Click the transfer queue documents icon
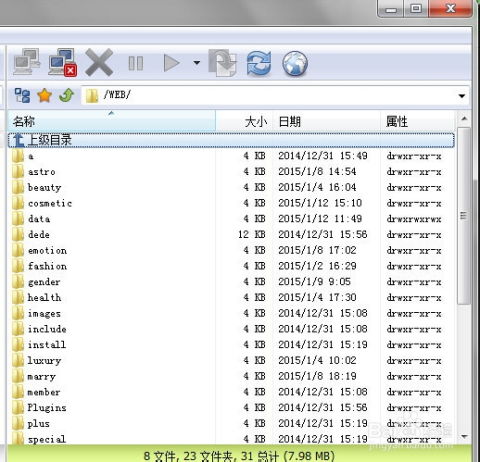Viewport: 480px width, 462px height. click(x=222, y=63)
